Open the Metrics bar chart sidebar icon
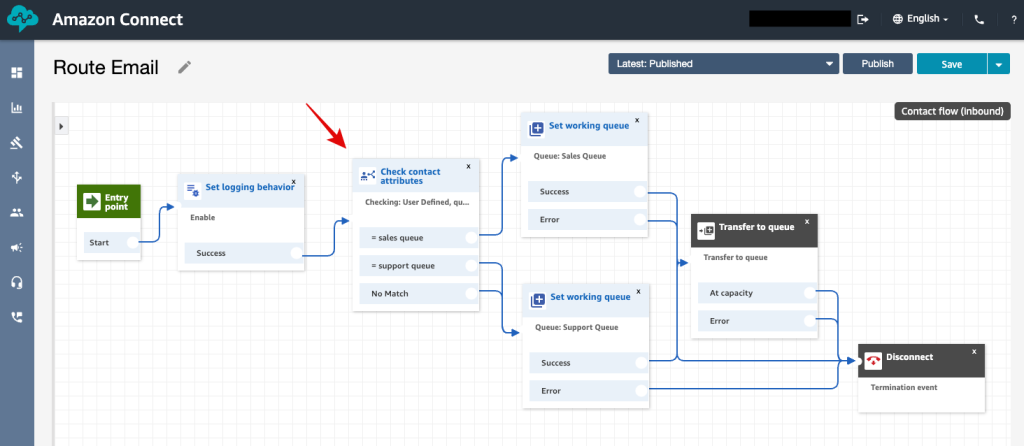This screenshot has height=446, width=1024. 17,108
